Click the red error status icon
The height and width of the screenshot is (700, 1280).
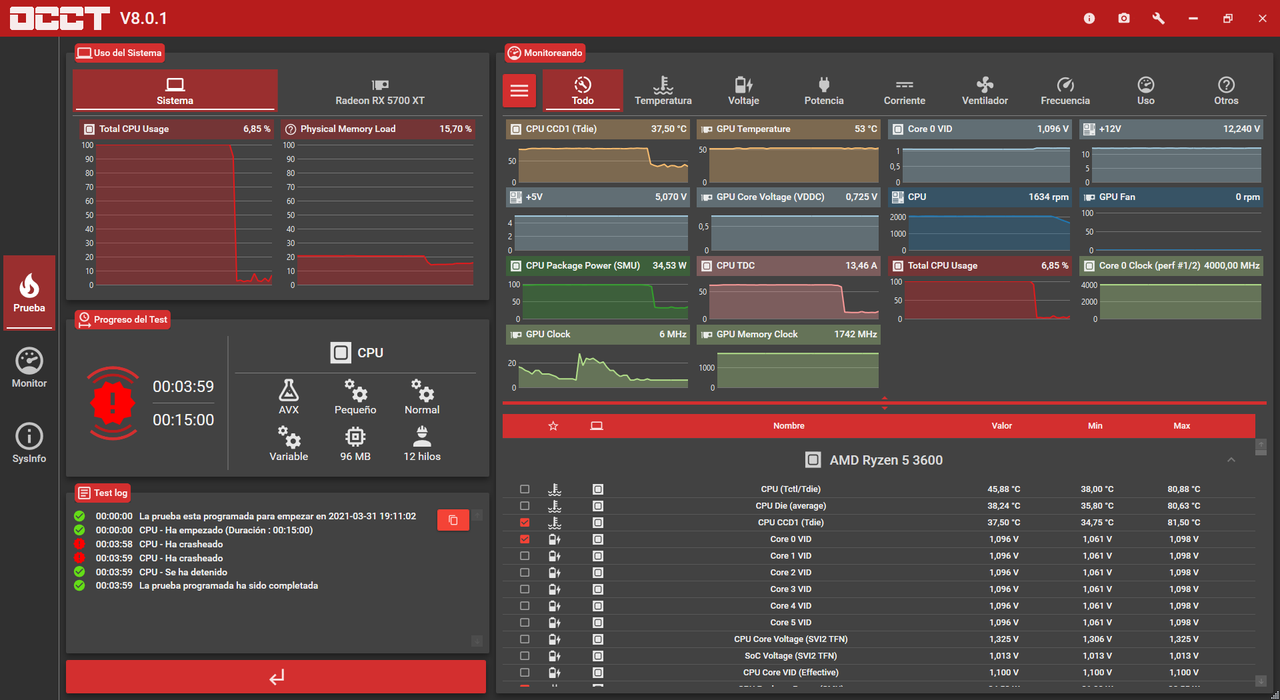point(112,403)
